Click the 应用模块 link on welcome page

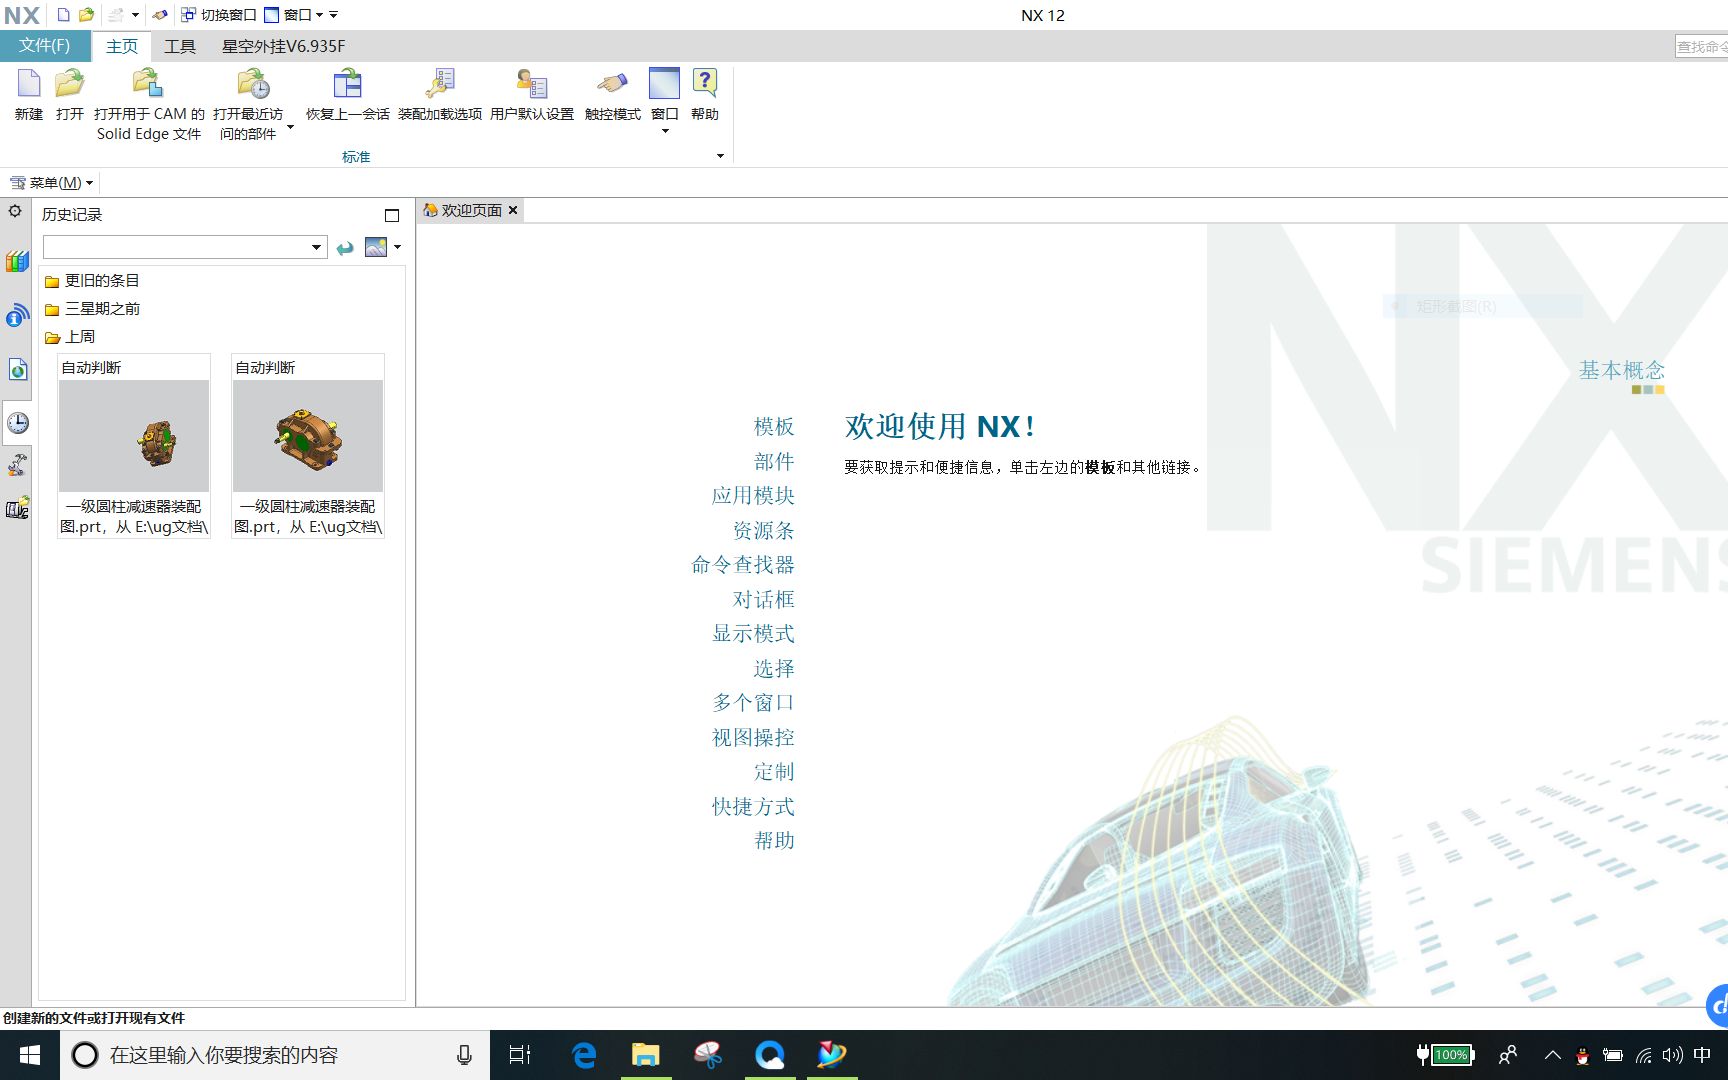click(753, 496)
